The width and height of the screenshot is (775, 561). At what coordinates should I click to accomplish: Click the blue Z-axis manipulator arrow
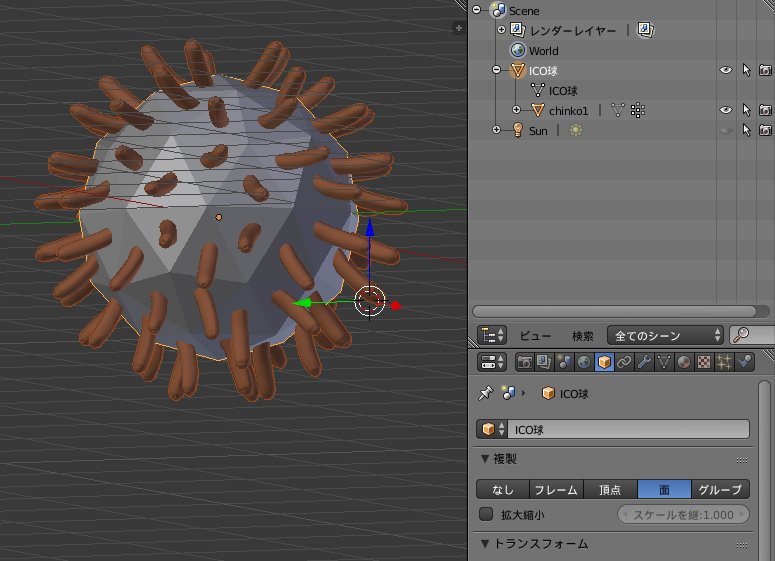point(369,228)
